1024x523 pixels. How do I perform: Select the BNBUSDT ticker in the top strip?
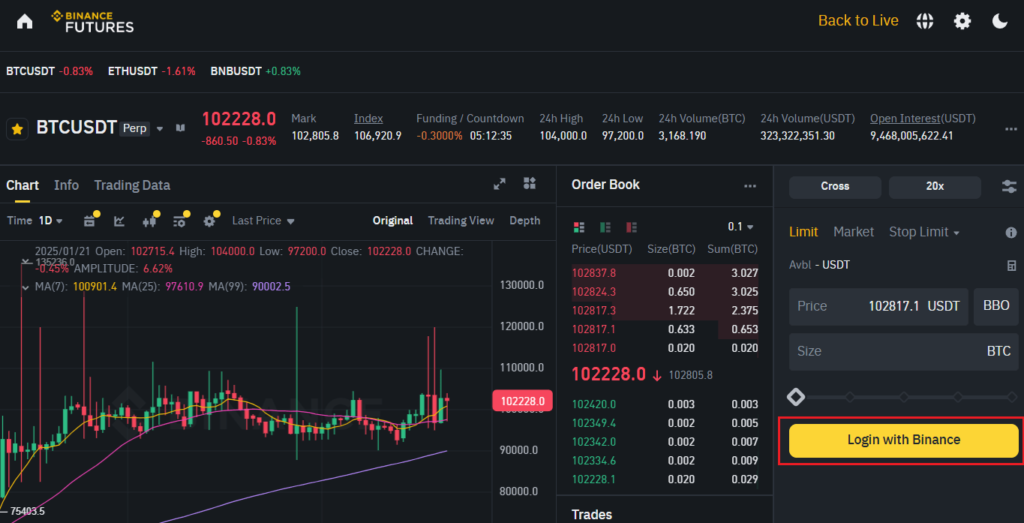click(255, 71)
